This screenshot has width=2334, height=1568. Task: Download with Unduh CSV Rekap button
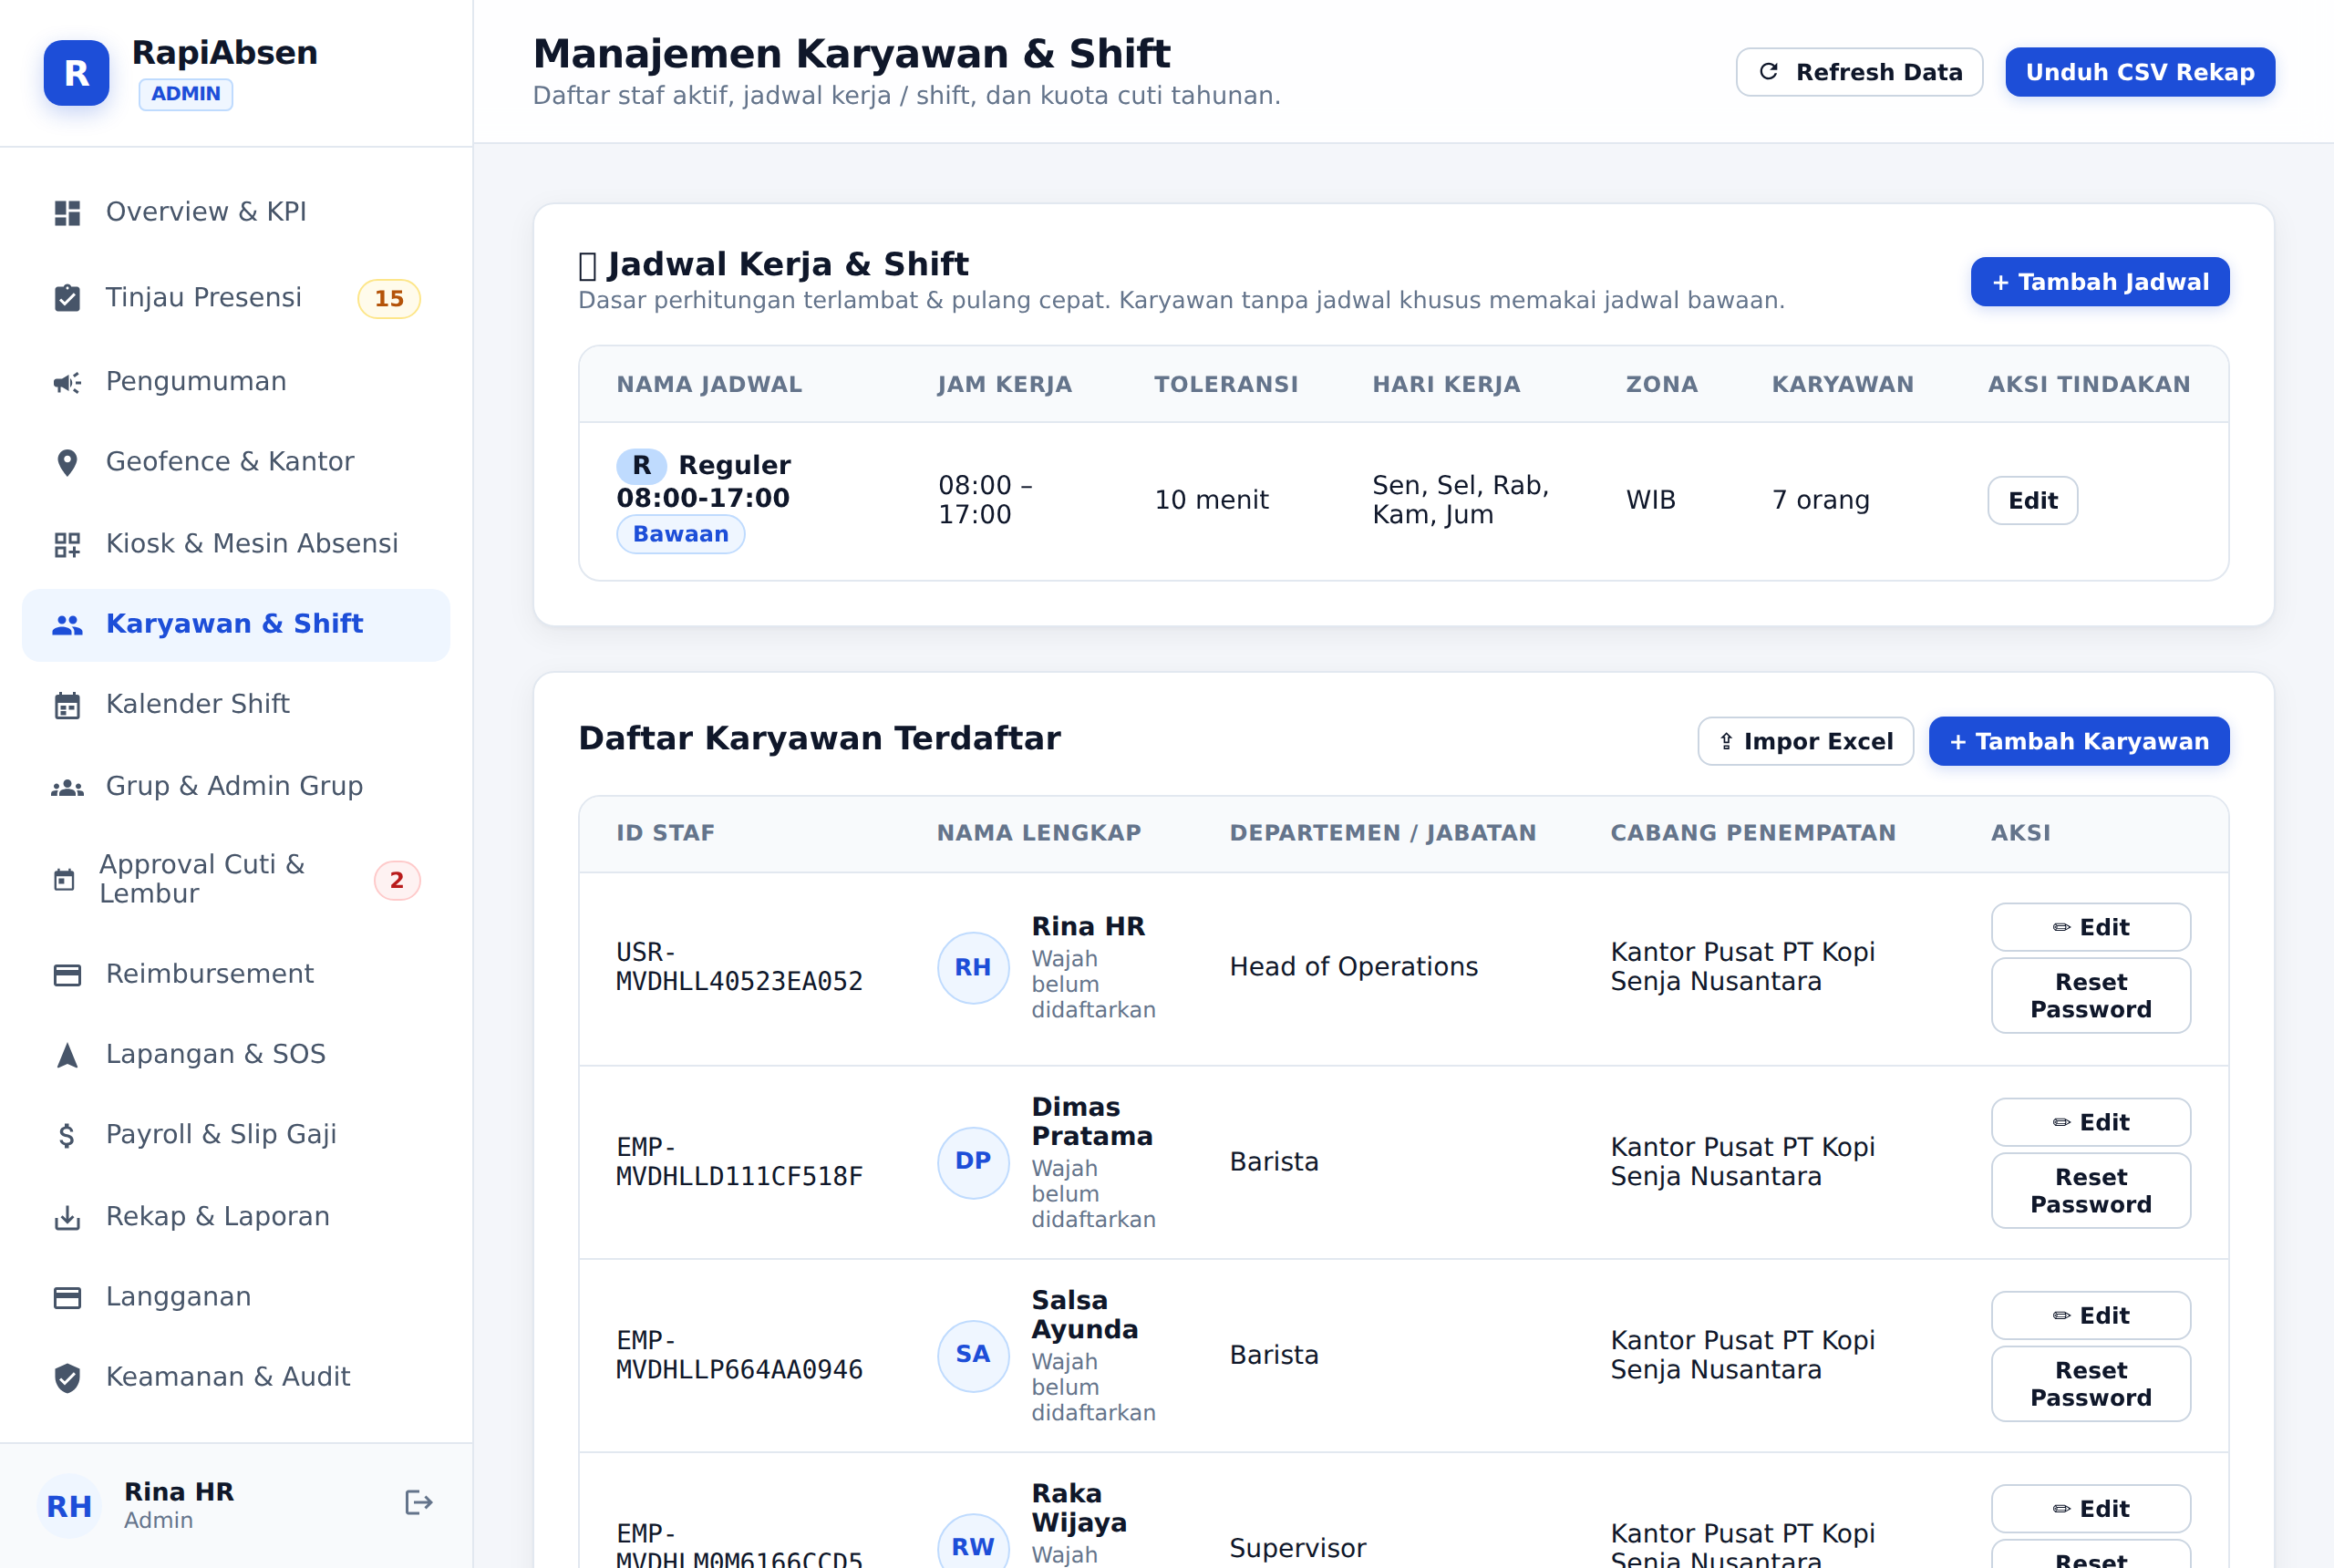pyautogui.click(x=2139, y=72)
